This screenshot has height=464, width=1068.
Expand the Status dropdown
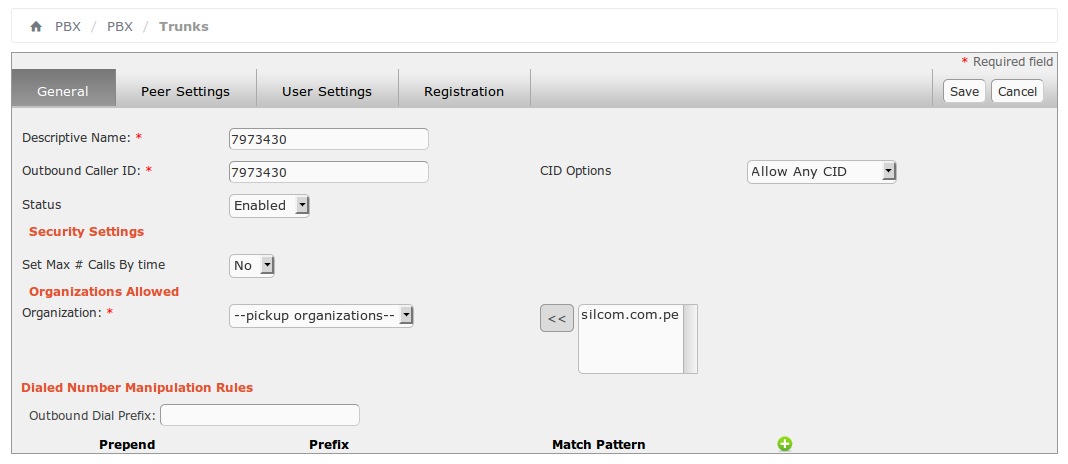tap(270, 206)
